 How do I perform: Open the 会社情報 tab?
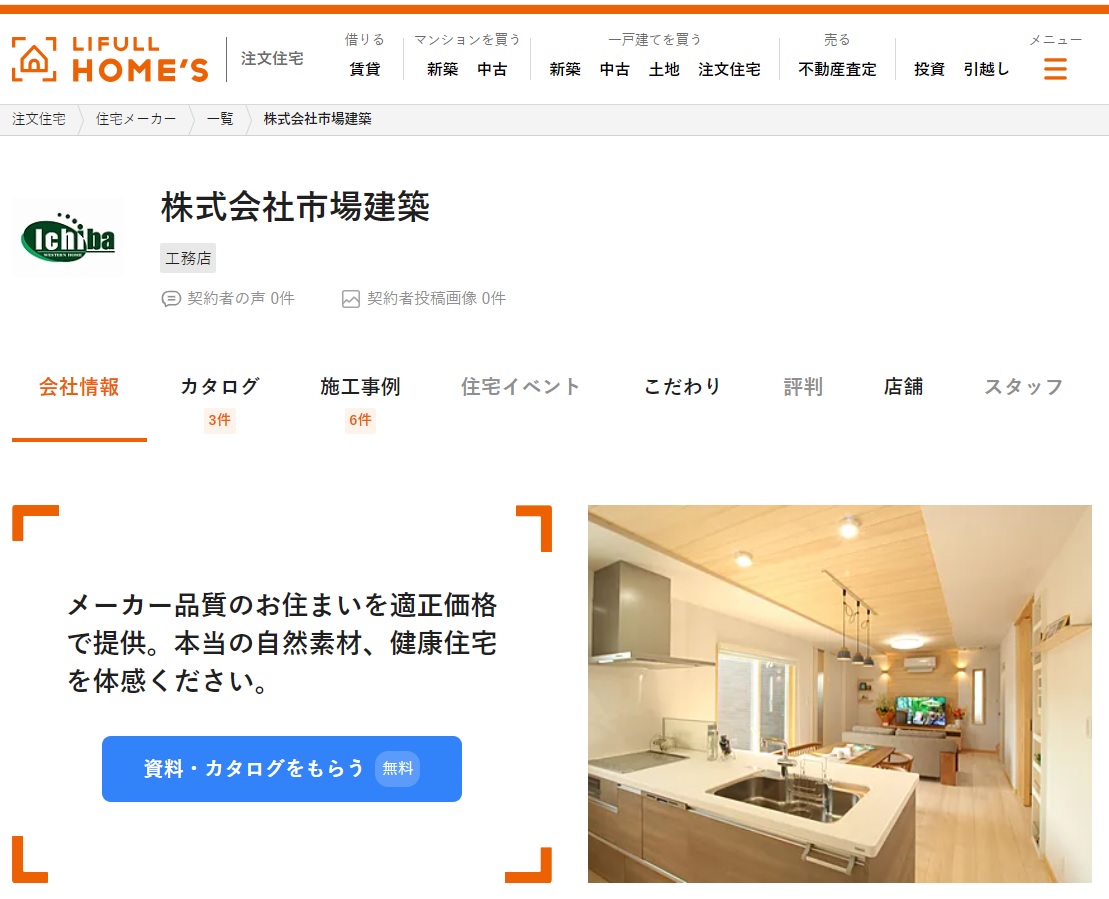pos(79,387)
